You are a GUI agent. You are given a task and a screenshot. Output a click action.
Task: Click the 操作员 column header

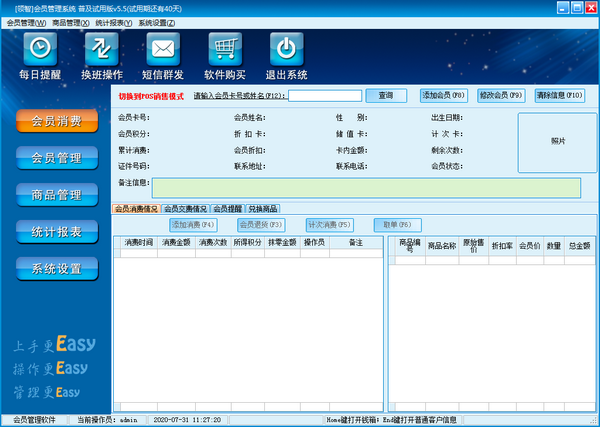(x=315, y=243)
